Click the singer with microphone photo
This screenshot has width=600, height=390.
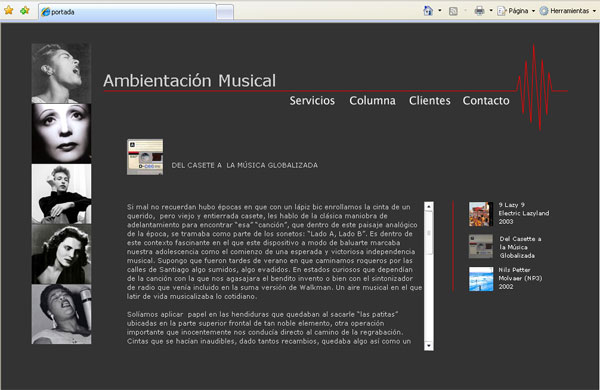point(61,314)
